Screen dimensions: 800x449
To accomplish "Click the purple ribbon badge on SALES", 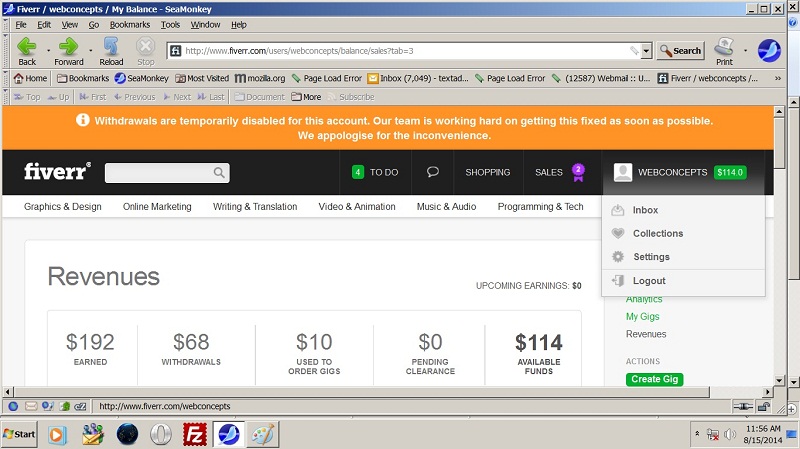I will point(578,172).
